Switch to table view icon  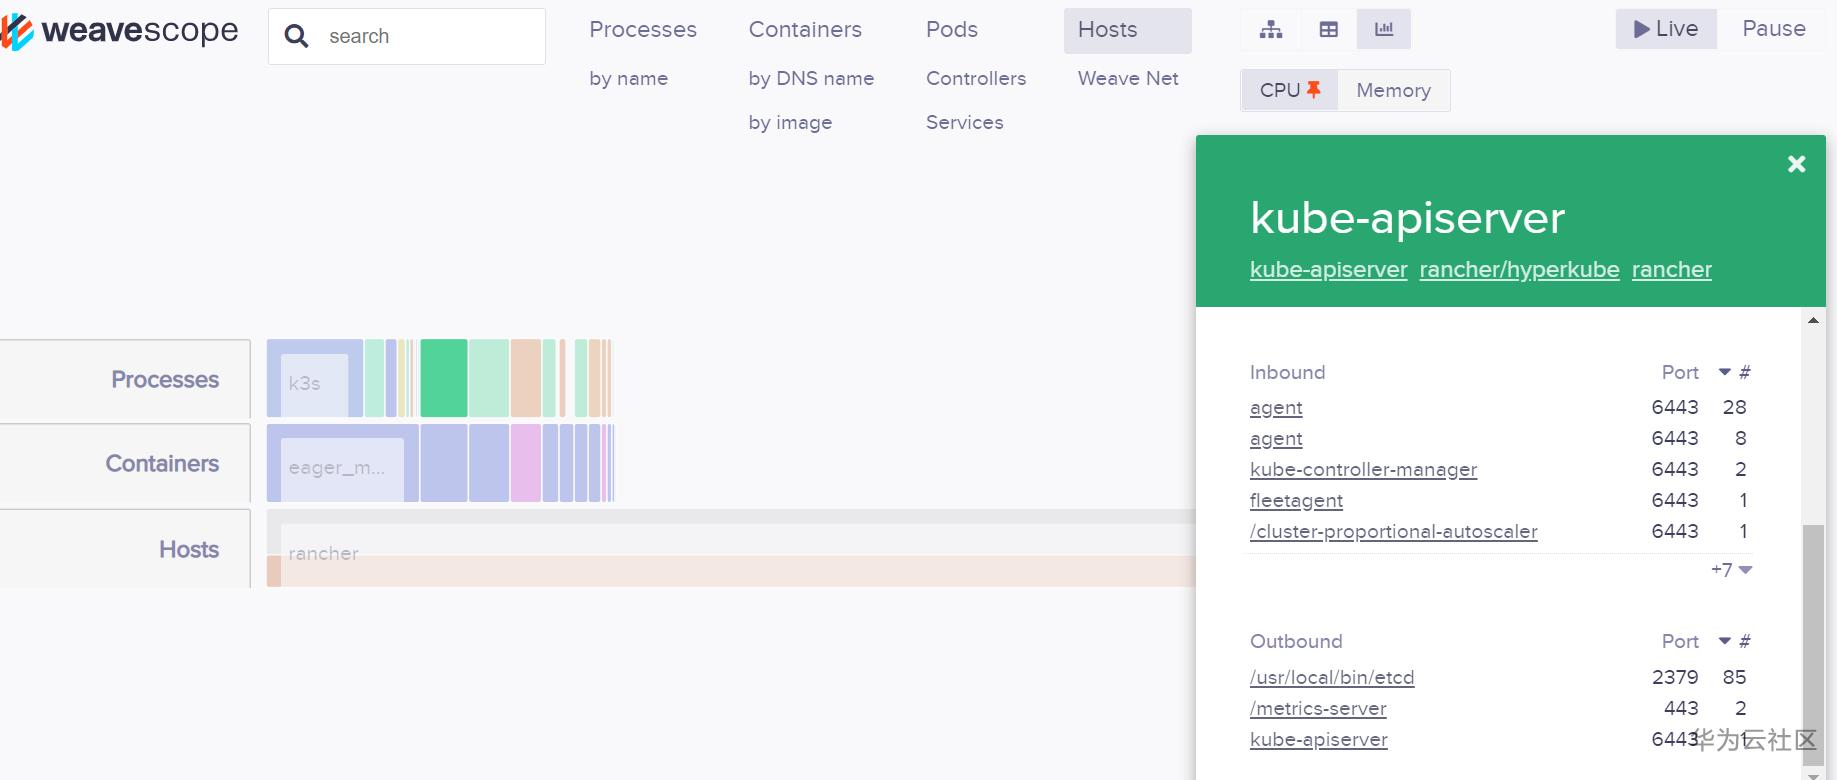click(1328, 30)
